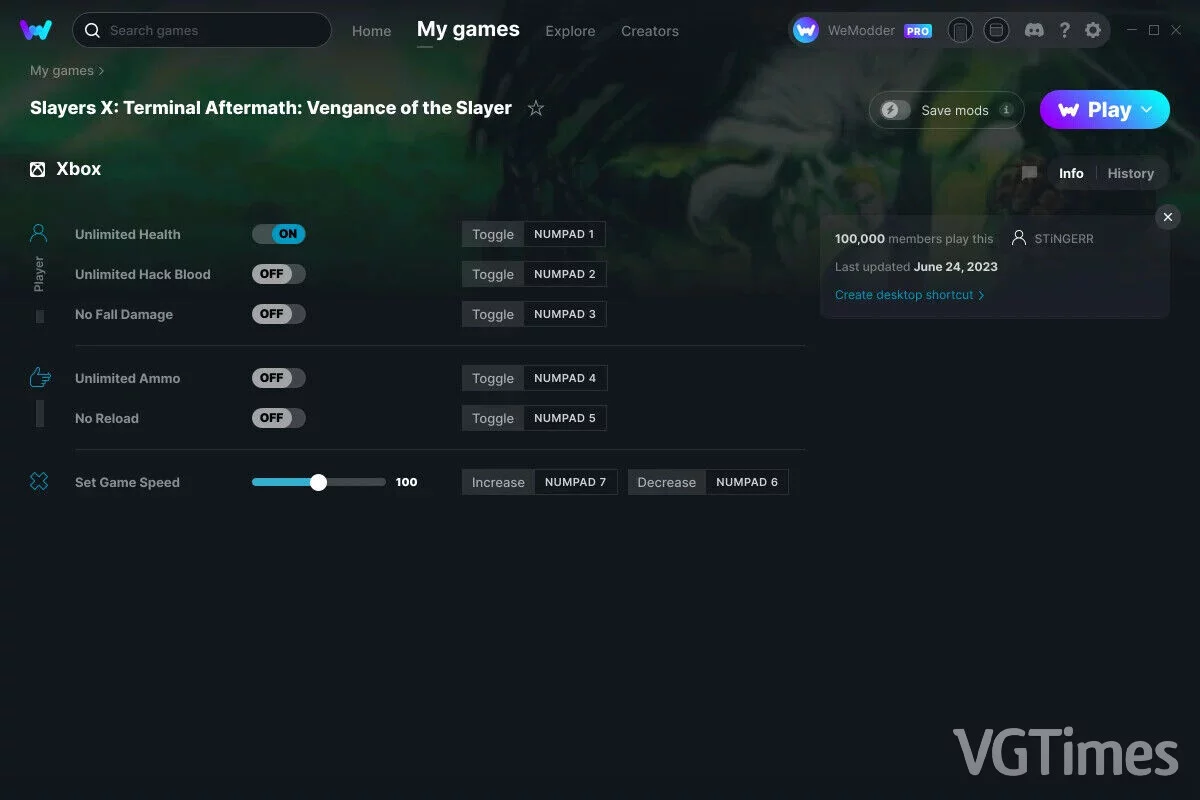The width and height of the screenshot is (1200, 800).
Task: Open the History tab
Action: click(x=1131, y=173)
